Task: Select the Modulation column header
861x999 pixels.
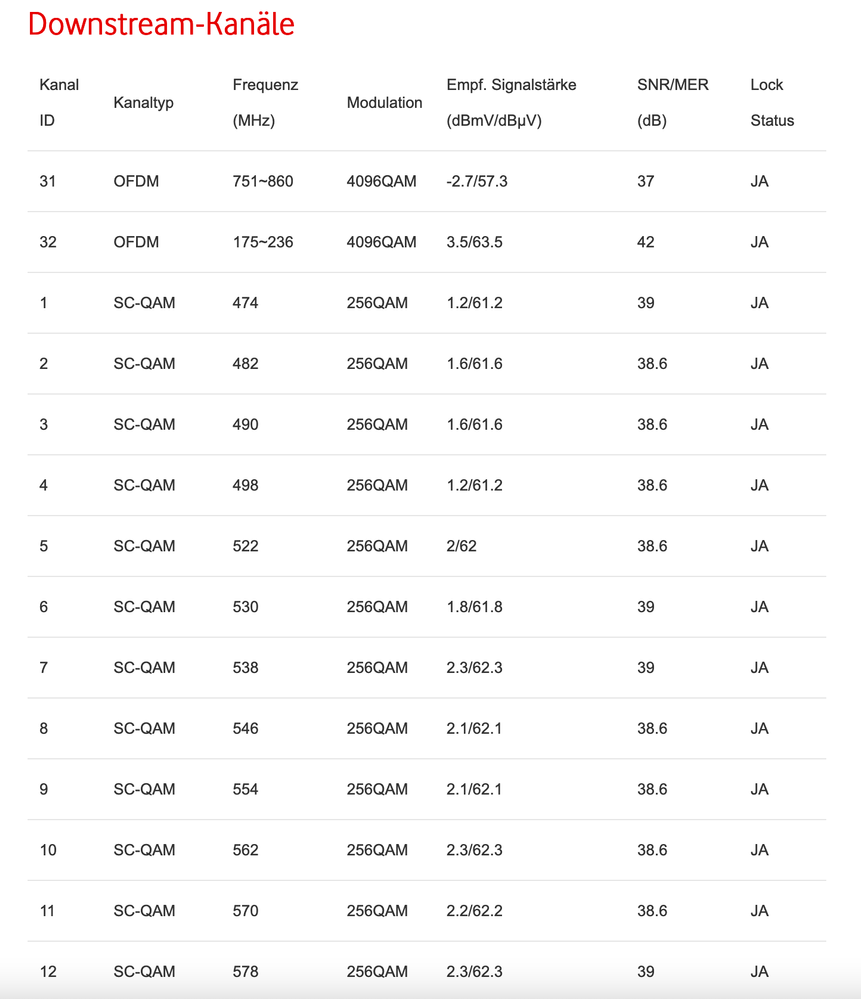Action: point(384,103)
